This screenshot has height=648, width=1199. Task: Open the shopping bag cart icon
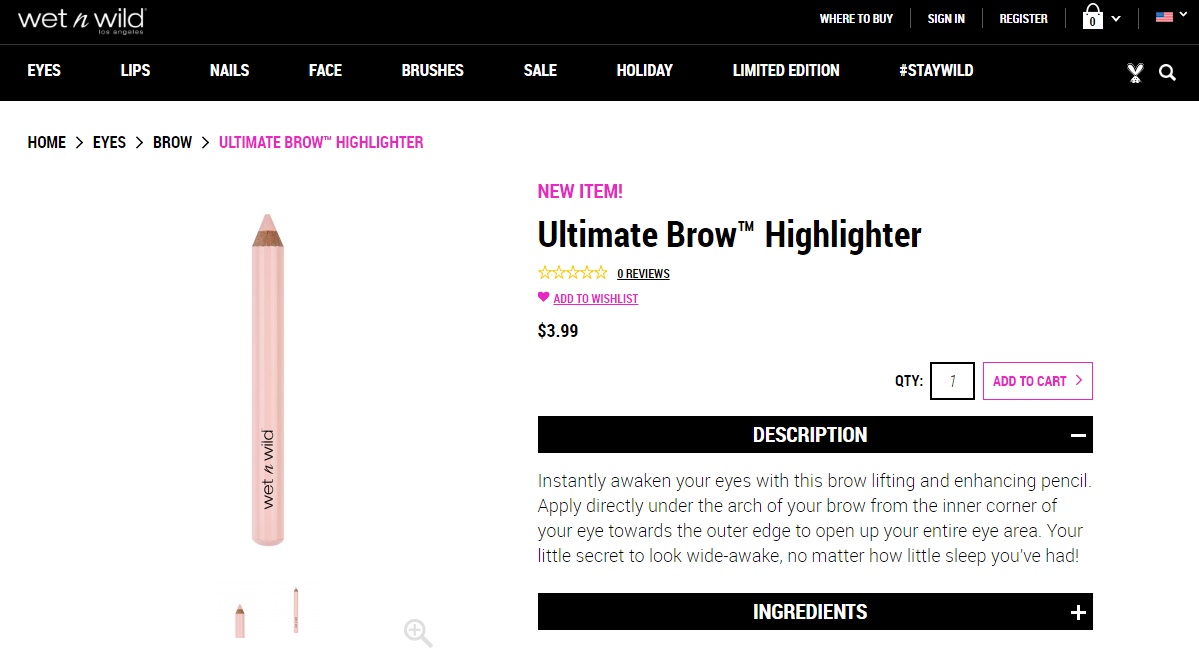(1092, 18)
